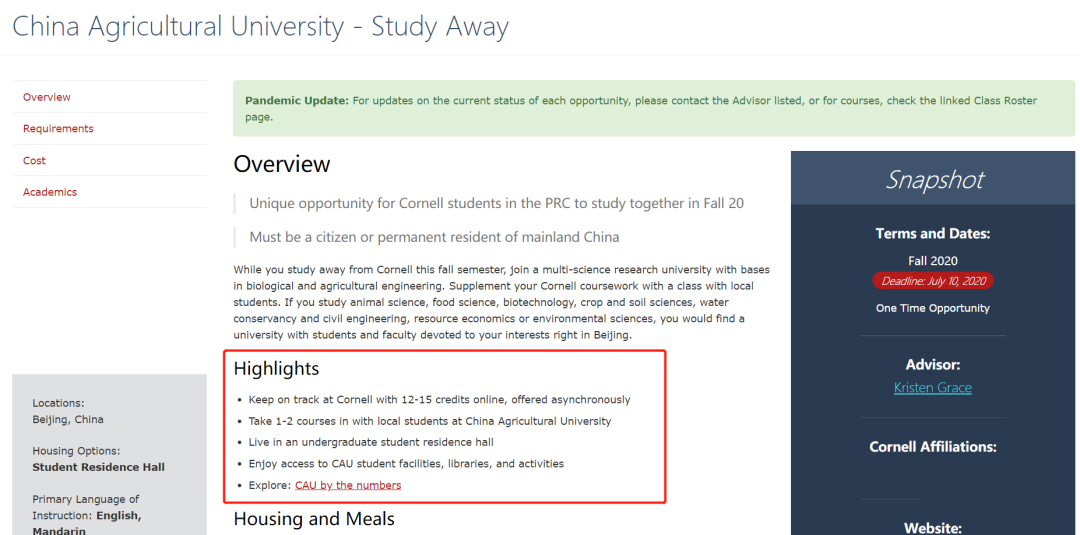Select Cost in the sidebar navigation
Image resolution: width=1080 pixels, height=535 pixels.
(x=35, y=160)
